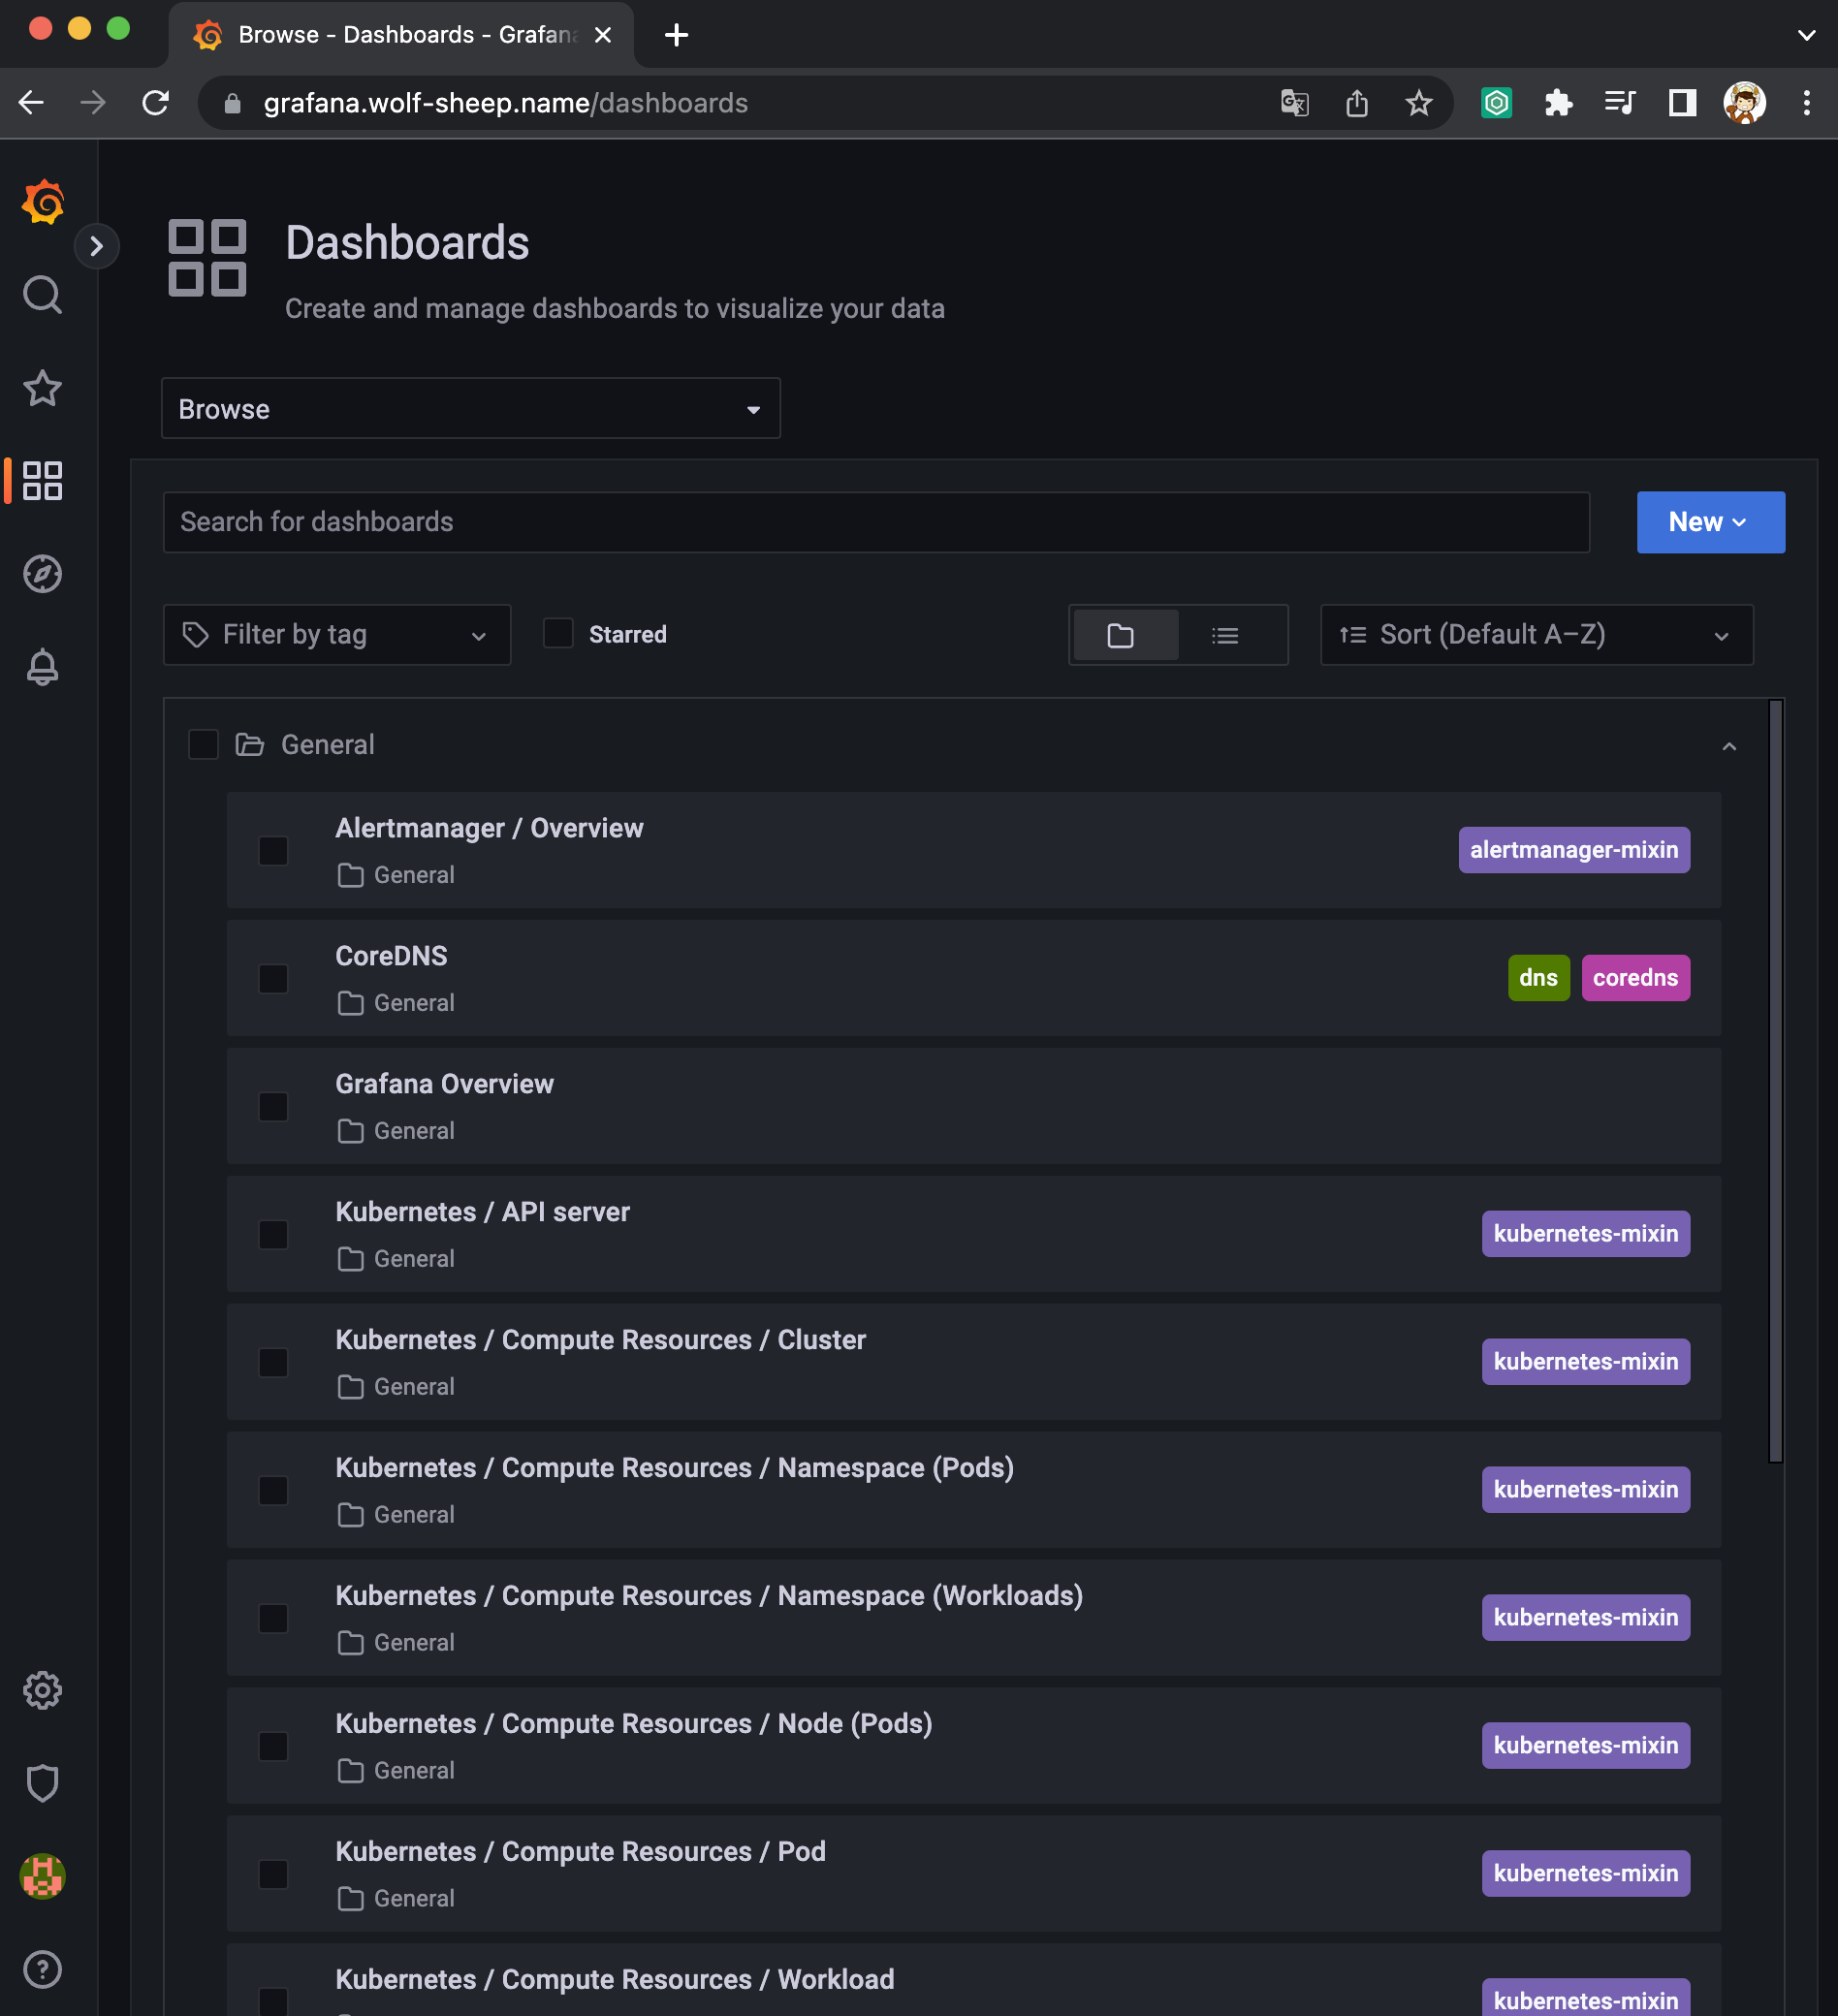This screenshot has height=2016, width=1838.
Task: Click the share page icon
Action: [1356, 103]
